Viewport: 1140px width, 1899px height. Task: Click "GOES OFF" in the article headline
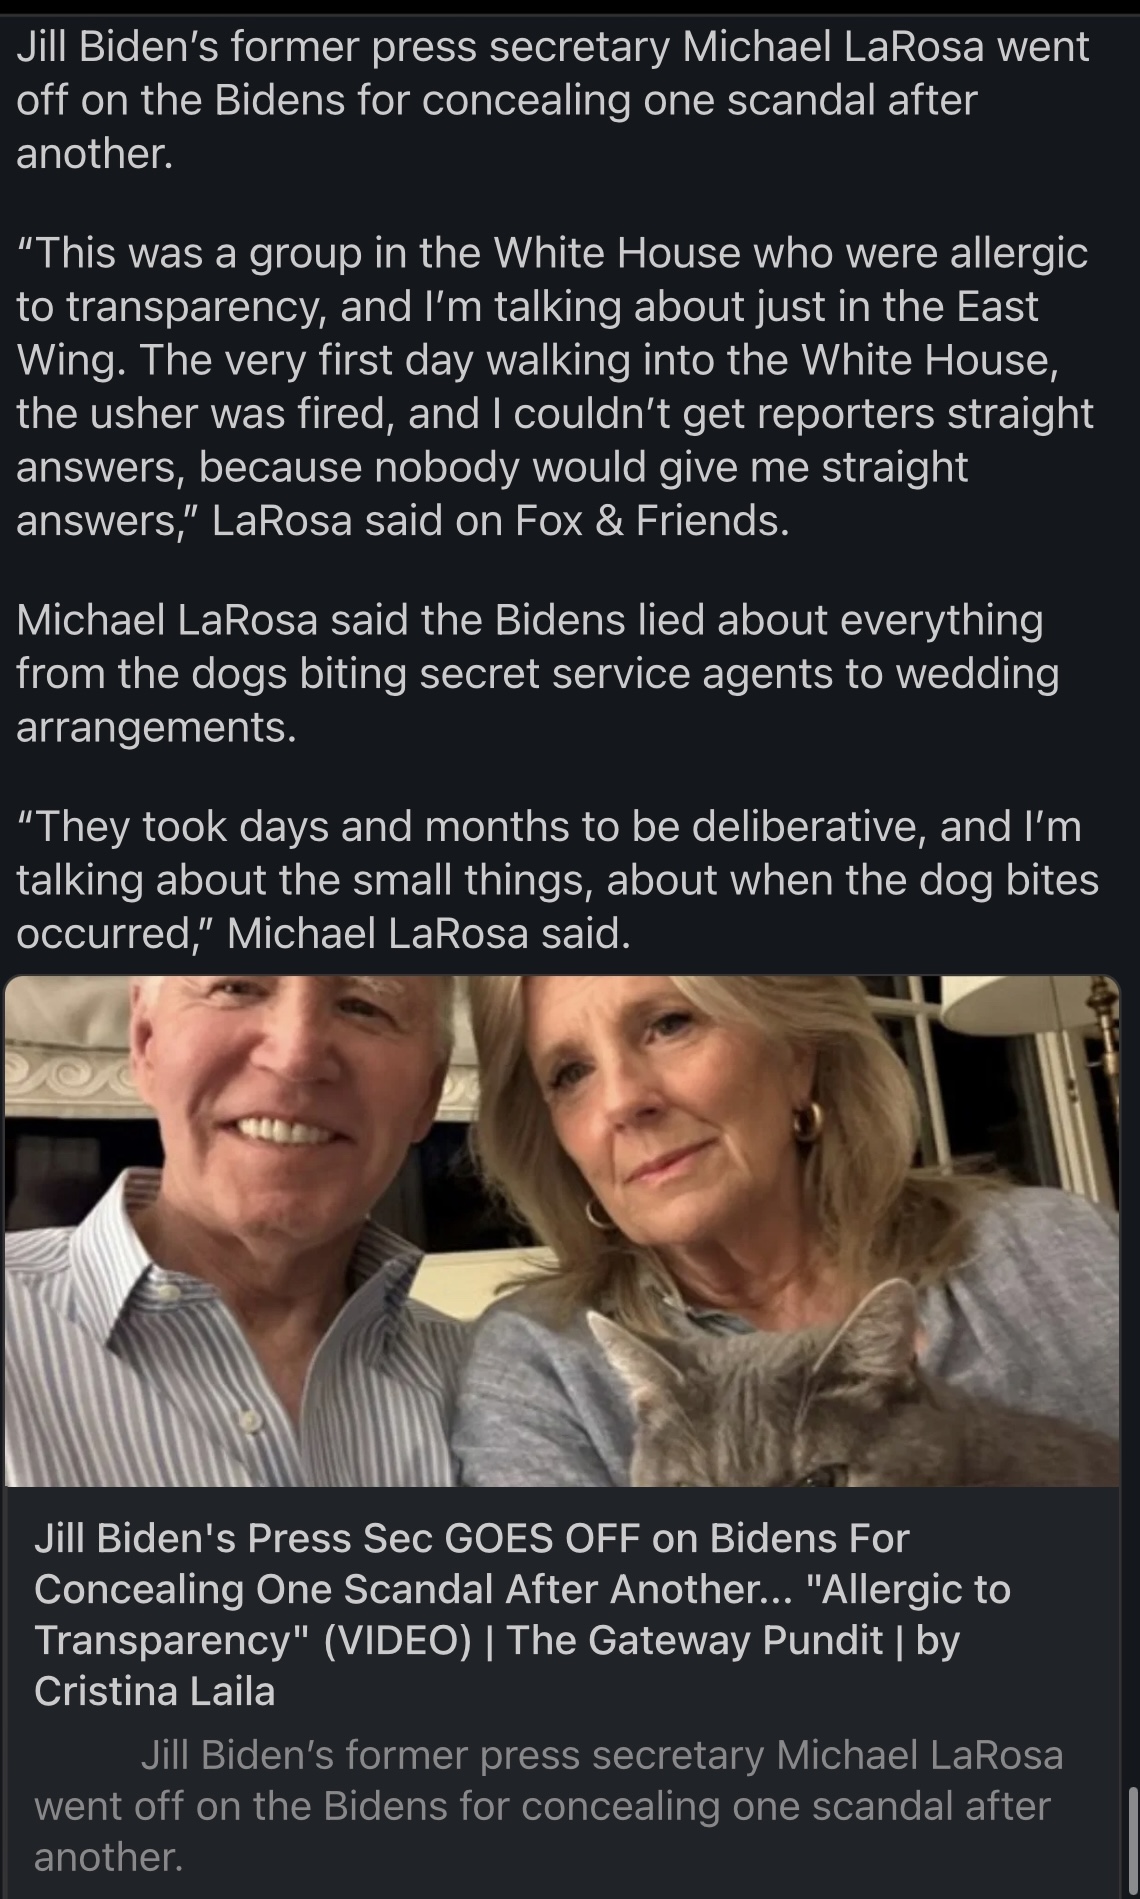541,1538
